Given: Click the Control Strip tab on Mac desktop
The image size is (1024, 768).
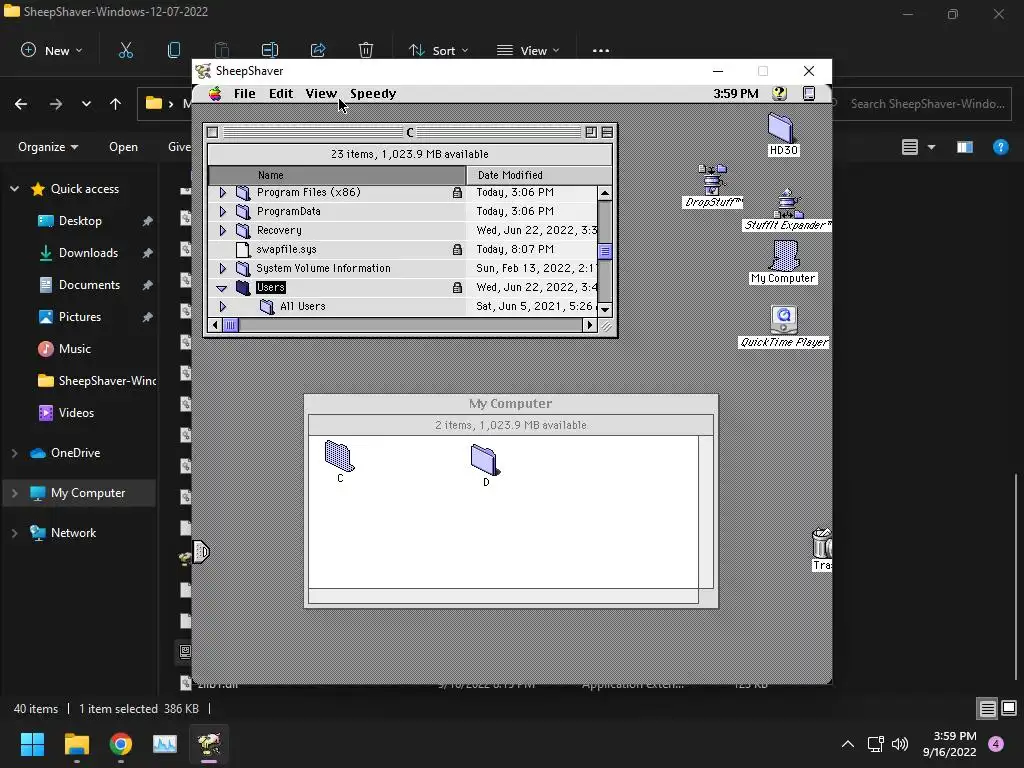Looking at the screenshot, I should (x=201, y=552).
